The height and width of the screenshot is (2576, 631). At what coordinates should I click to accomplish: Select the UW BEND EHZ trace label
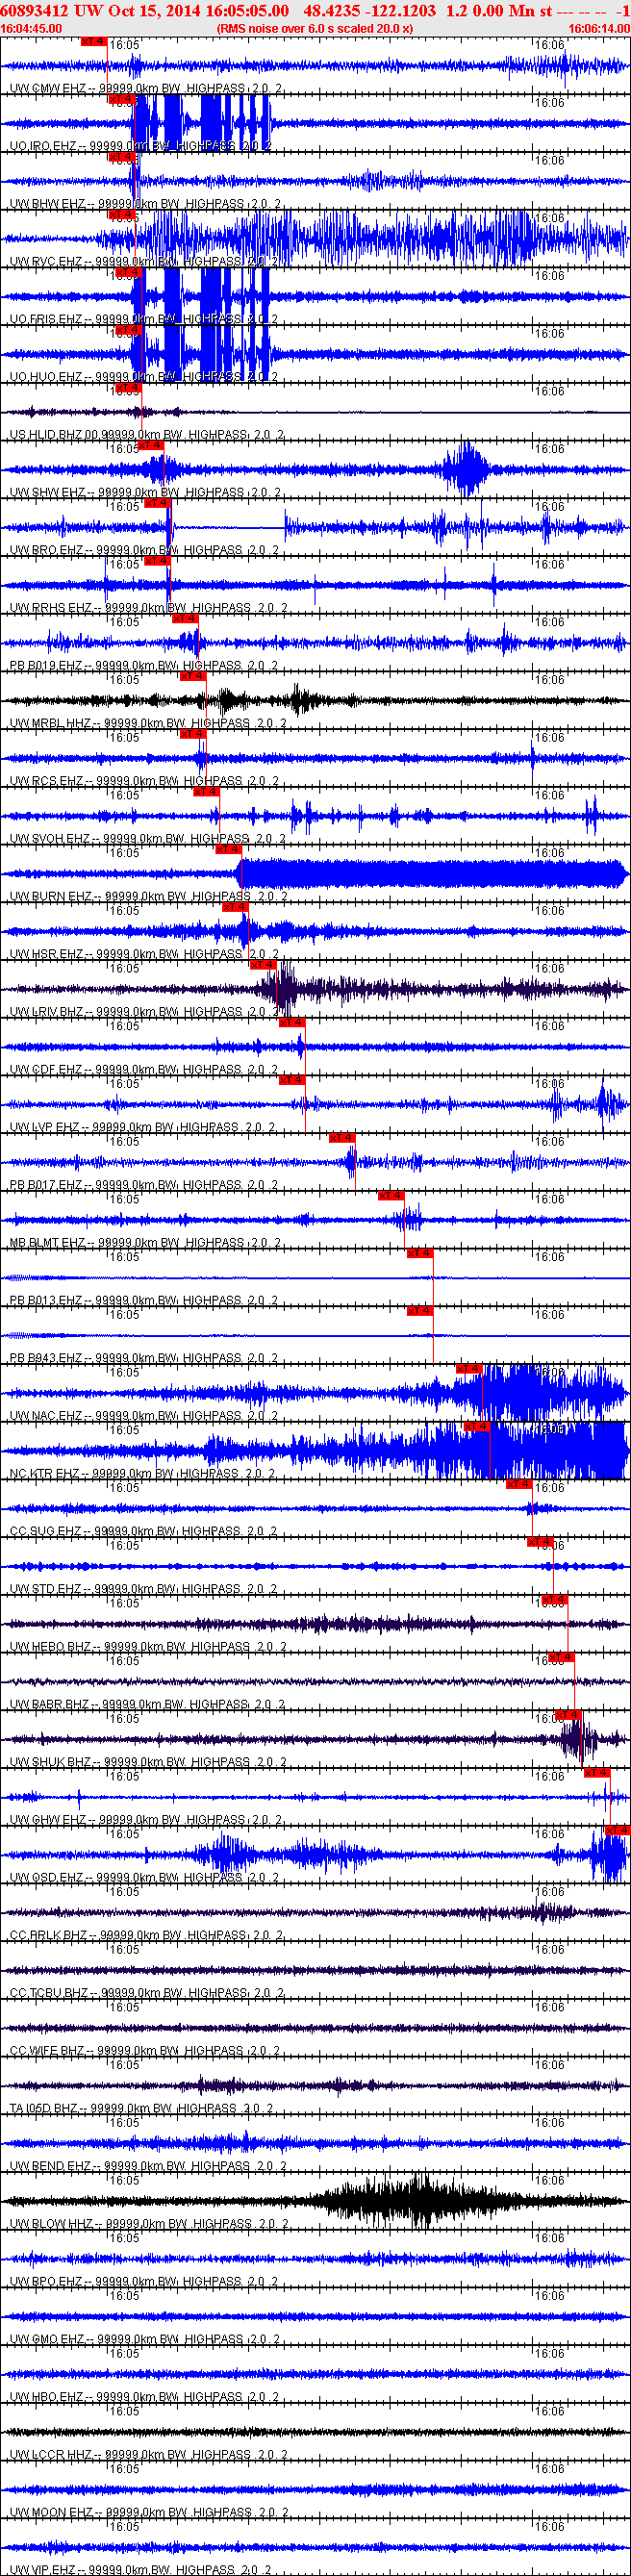(x=148, y=2168)
